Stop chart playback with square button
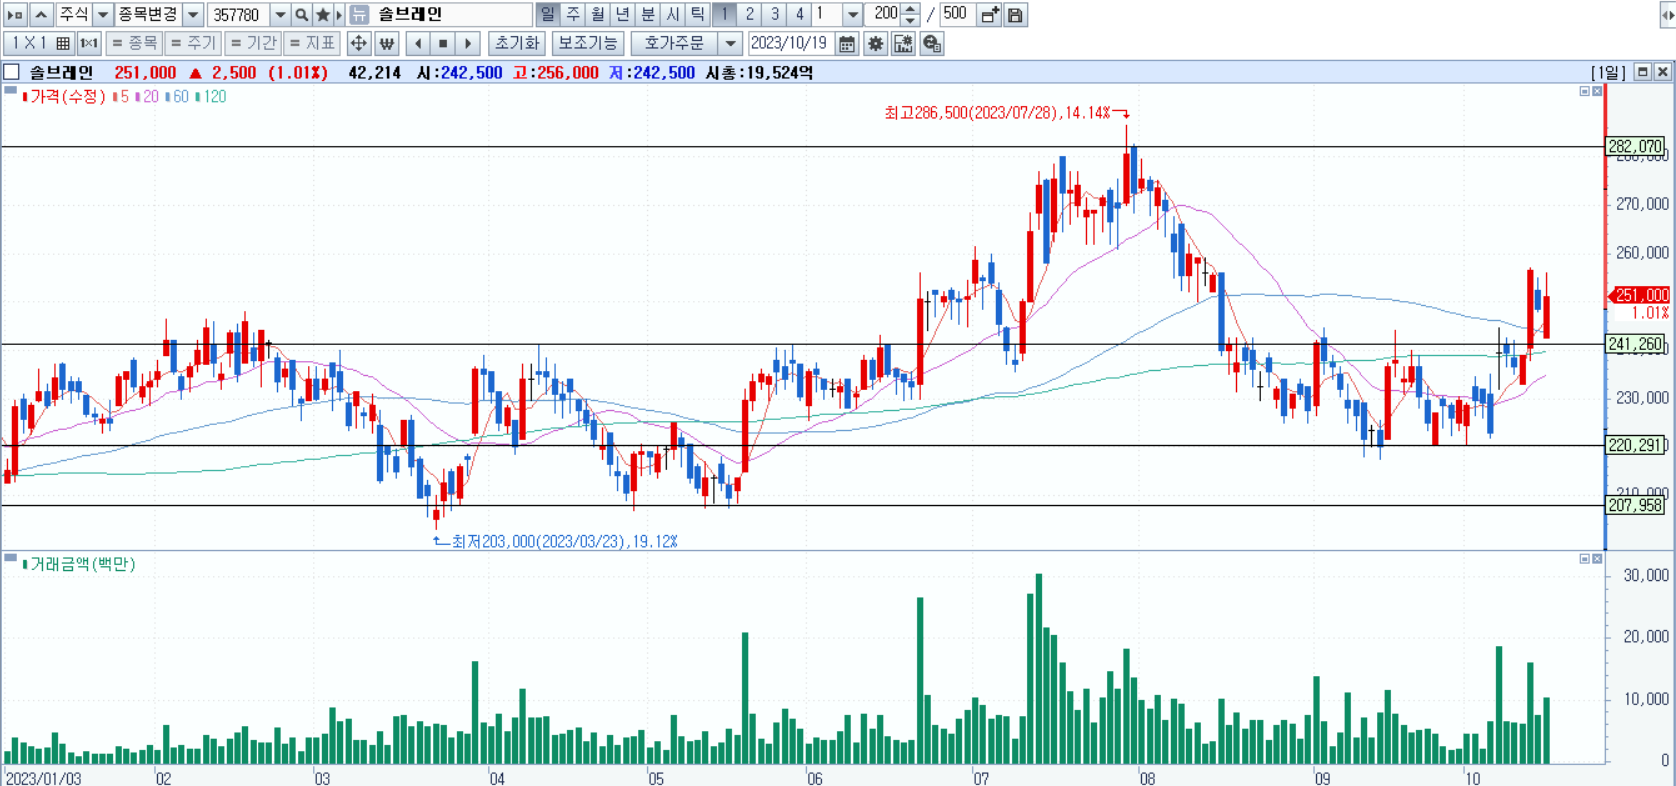The image size is (1676, 786). tap(443, 44)
